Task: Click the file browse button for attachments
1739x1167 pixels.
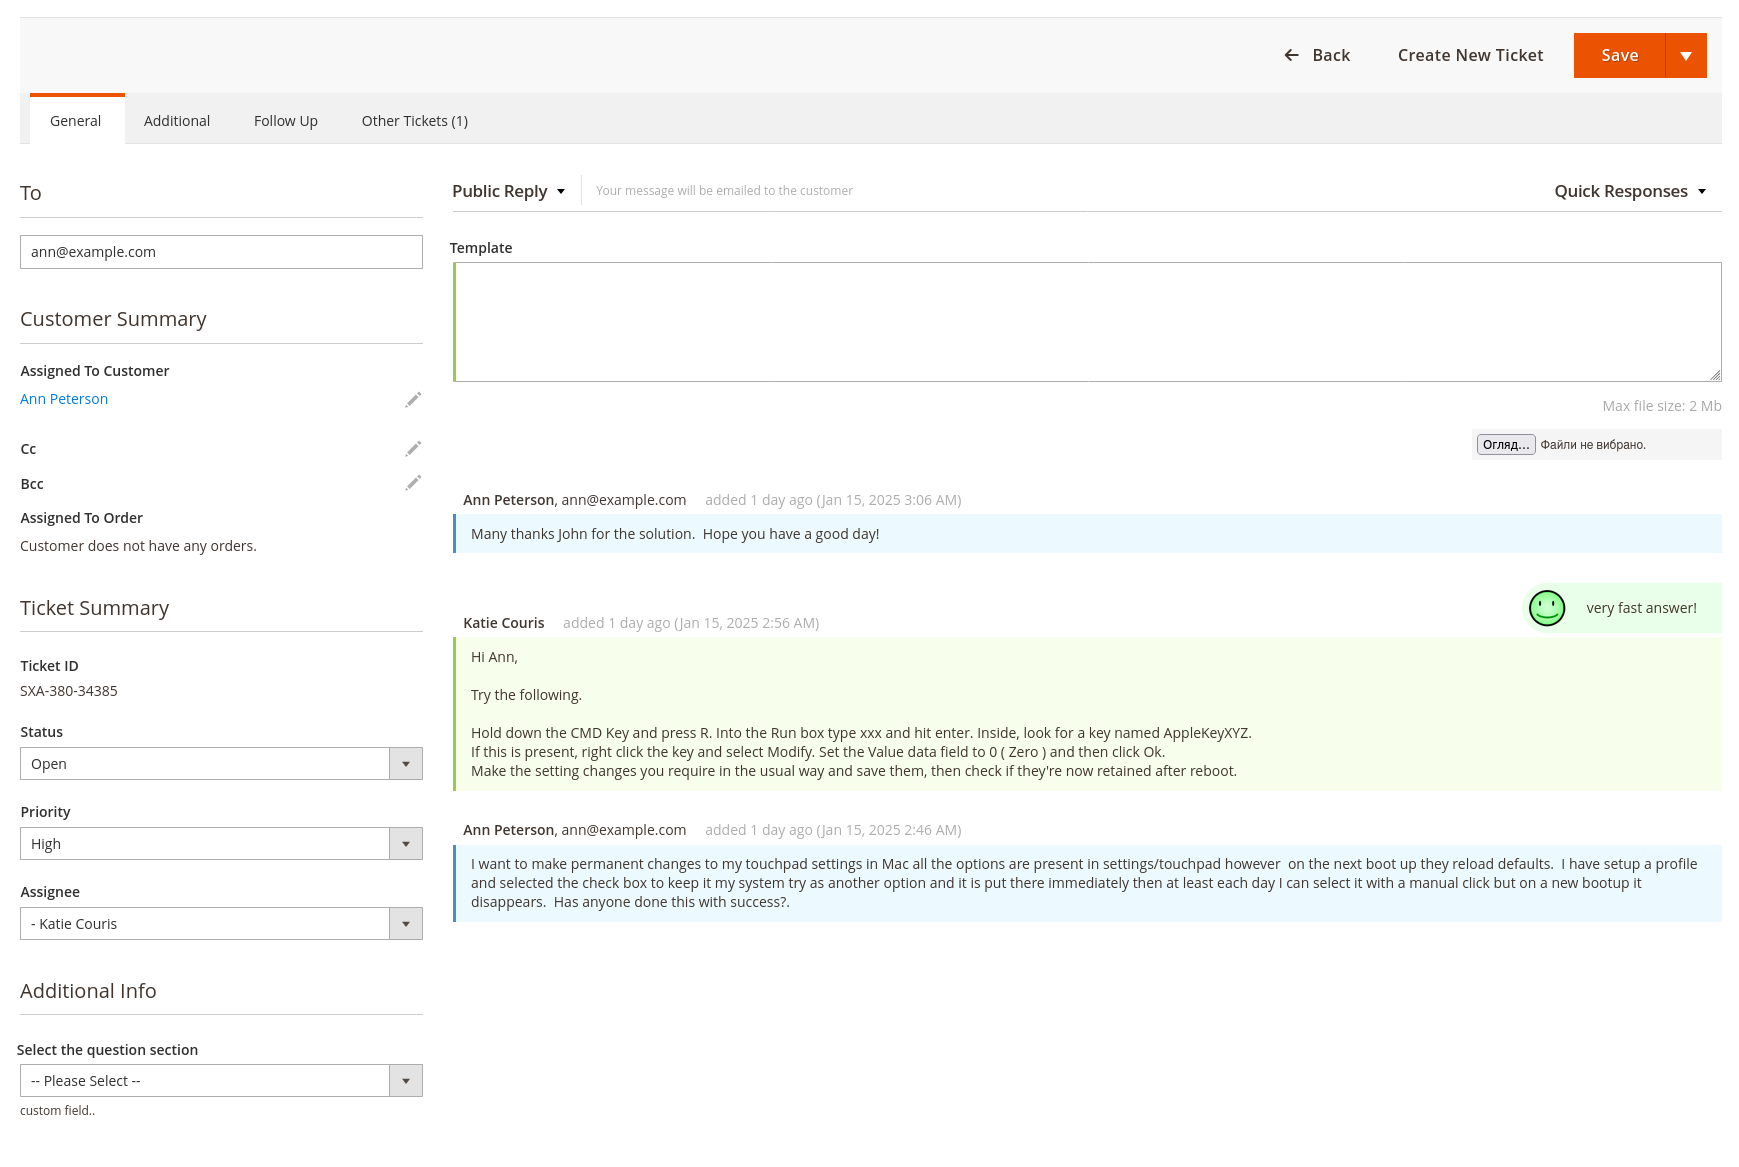Action: click(1505, 445)
